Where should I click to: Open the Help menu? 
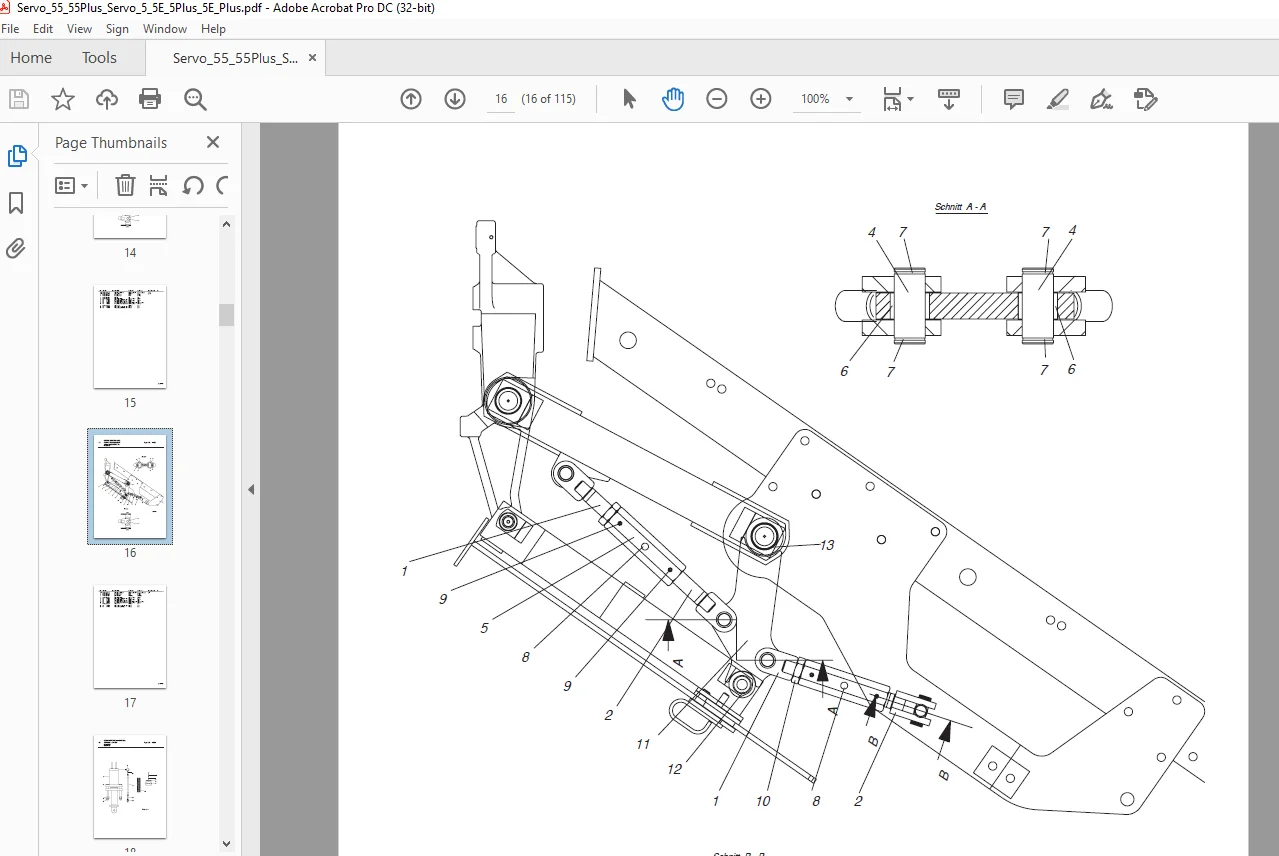tap(213, 29)
